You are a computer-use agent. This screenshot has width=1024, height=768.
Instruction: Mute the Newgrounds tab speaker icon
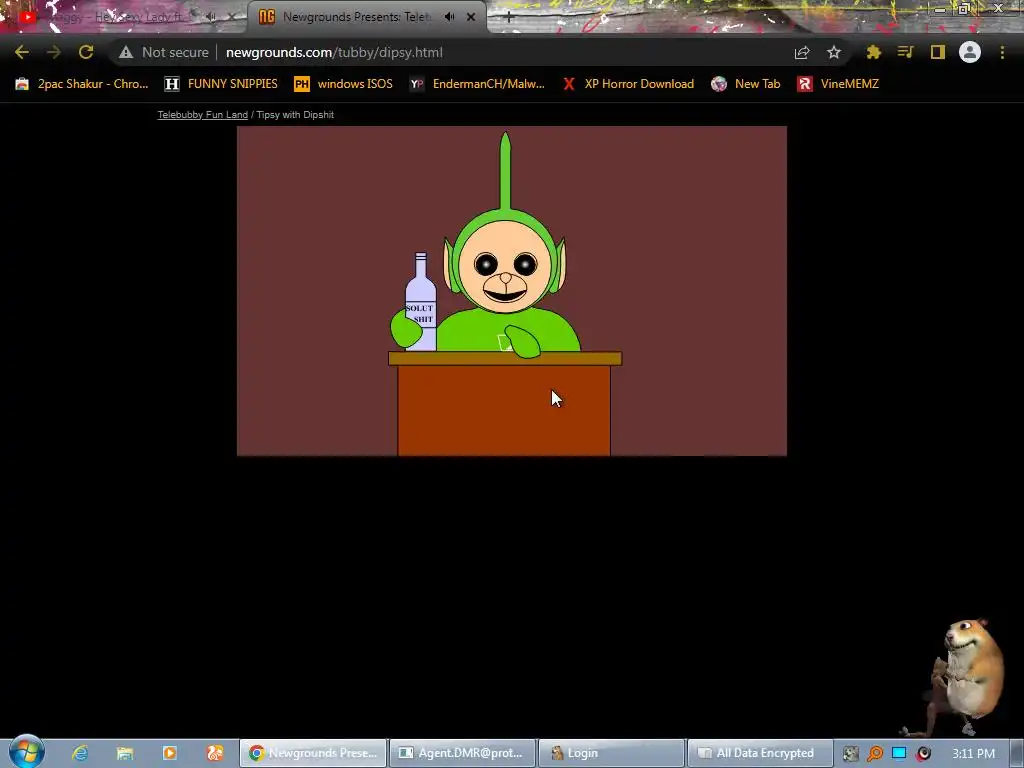[449, 17]
